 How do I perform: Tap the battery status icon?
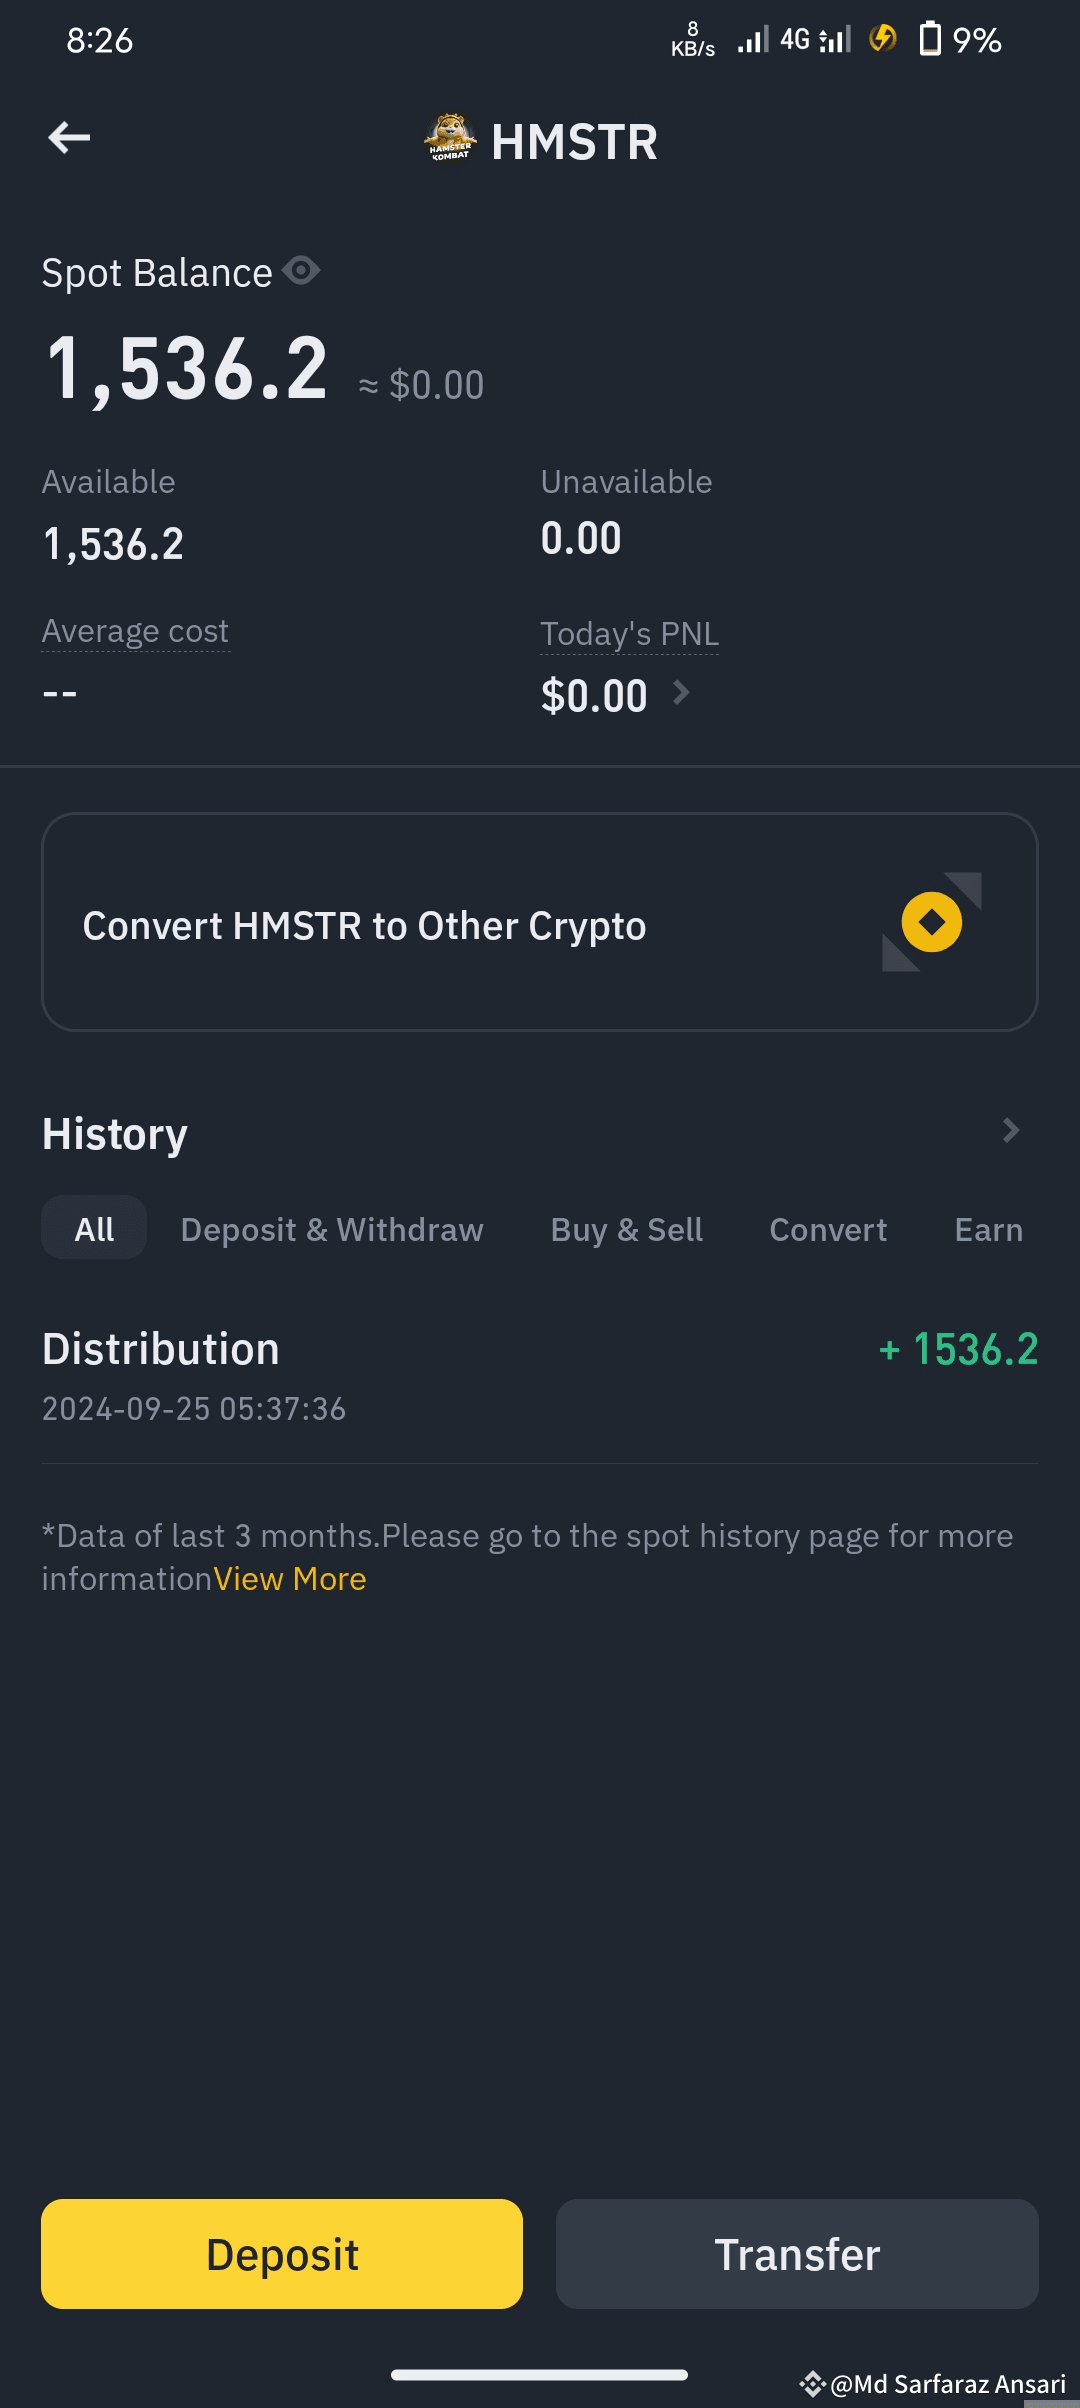click(x=930, y=40)
